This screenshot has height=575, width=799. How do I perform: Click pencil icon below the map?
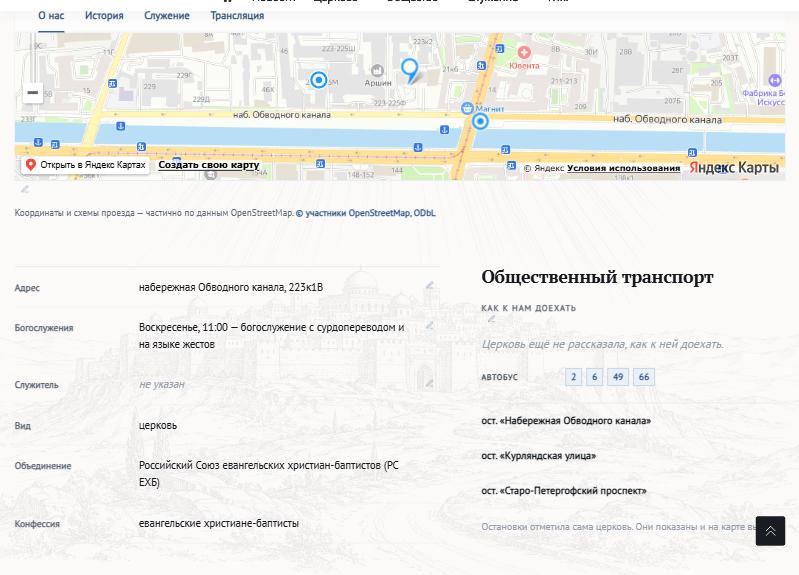click(24, 189)
